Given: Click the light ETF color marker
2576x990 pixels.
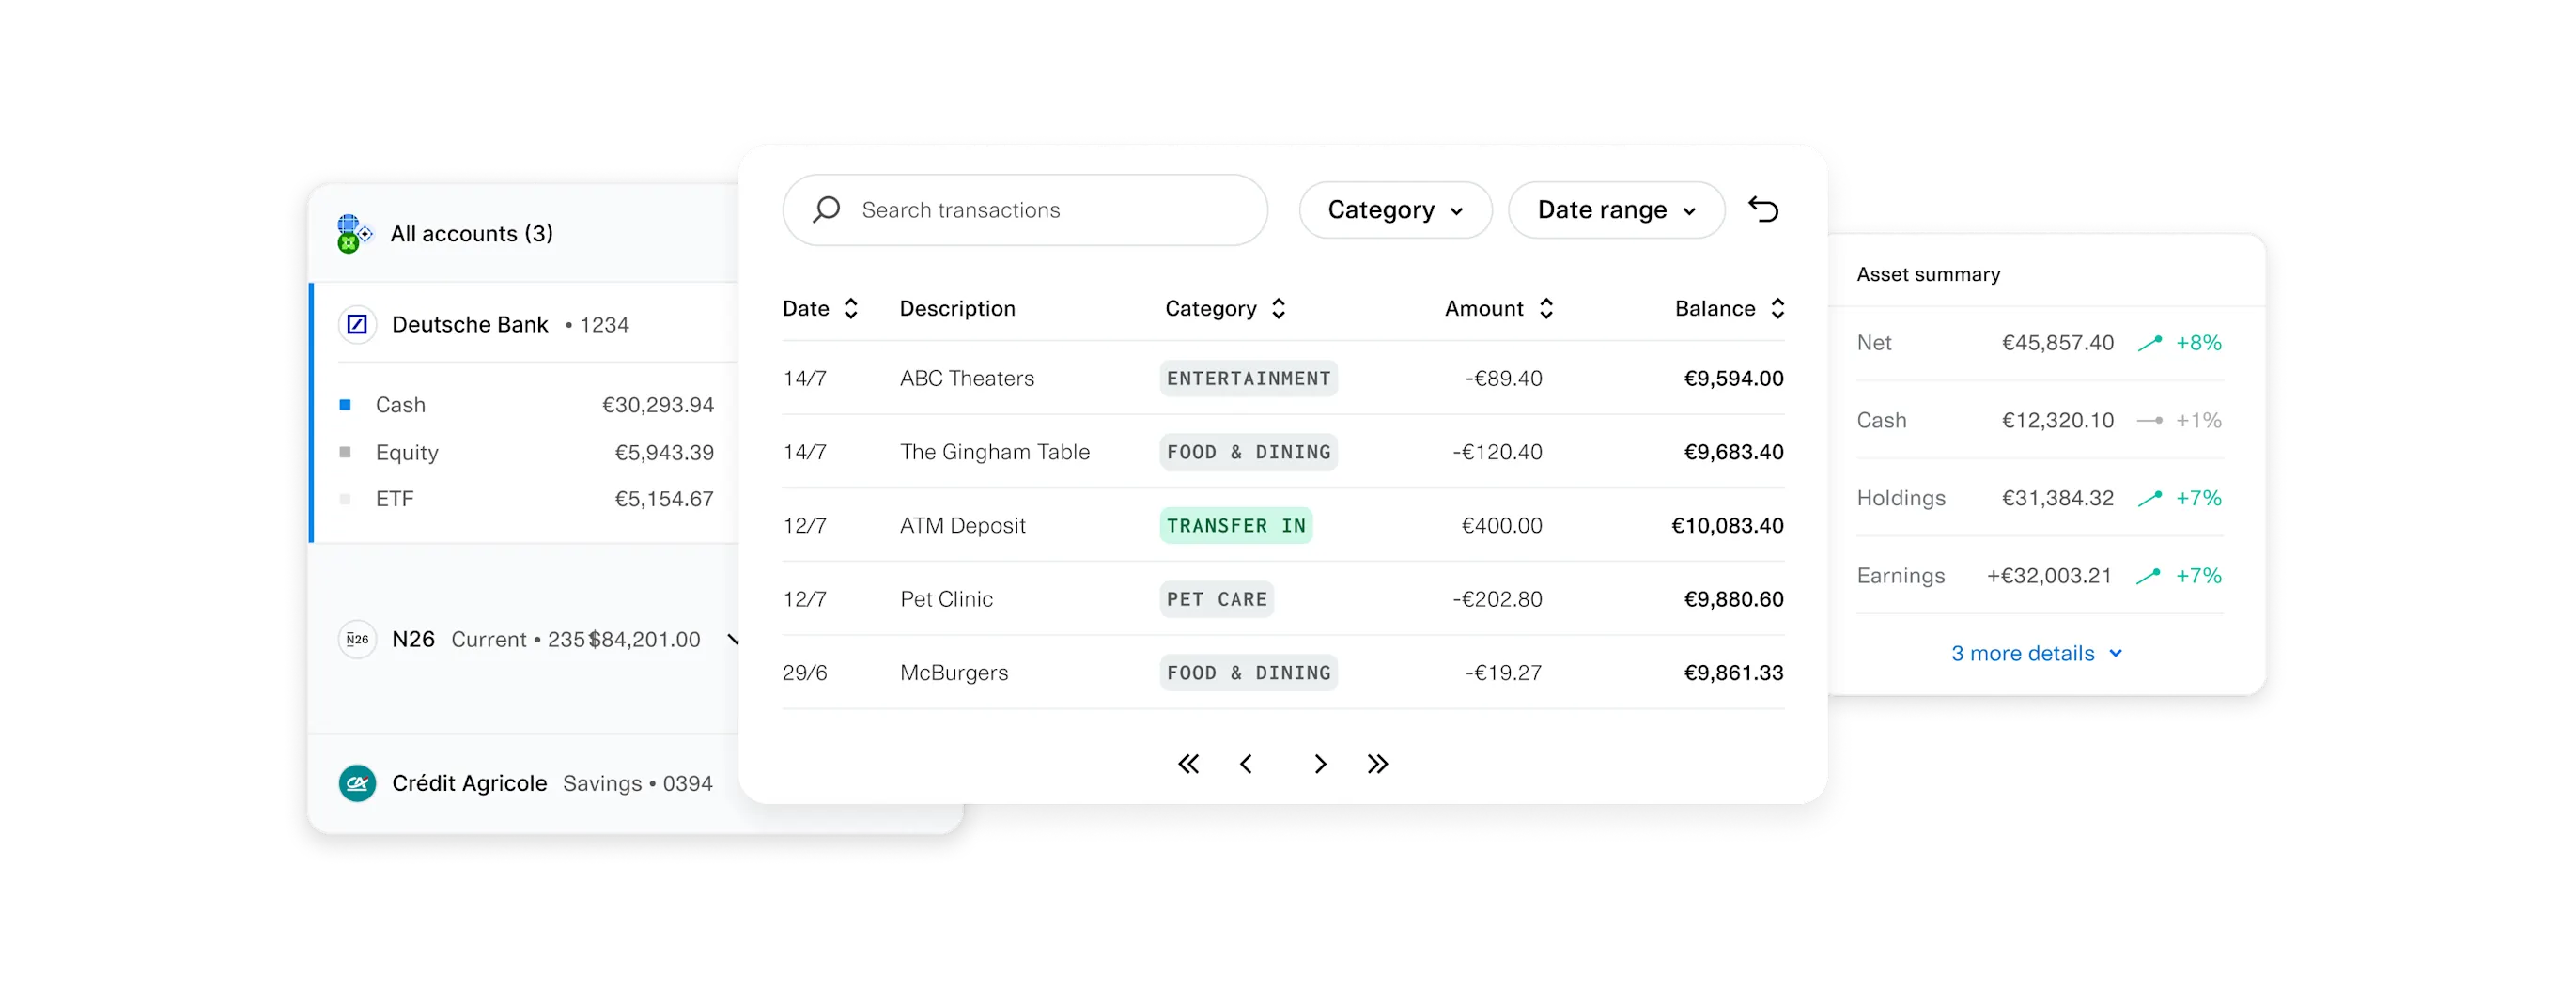Looking at the screenshot, I should tap(345, 499).
